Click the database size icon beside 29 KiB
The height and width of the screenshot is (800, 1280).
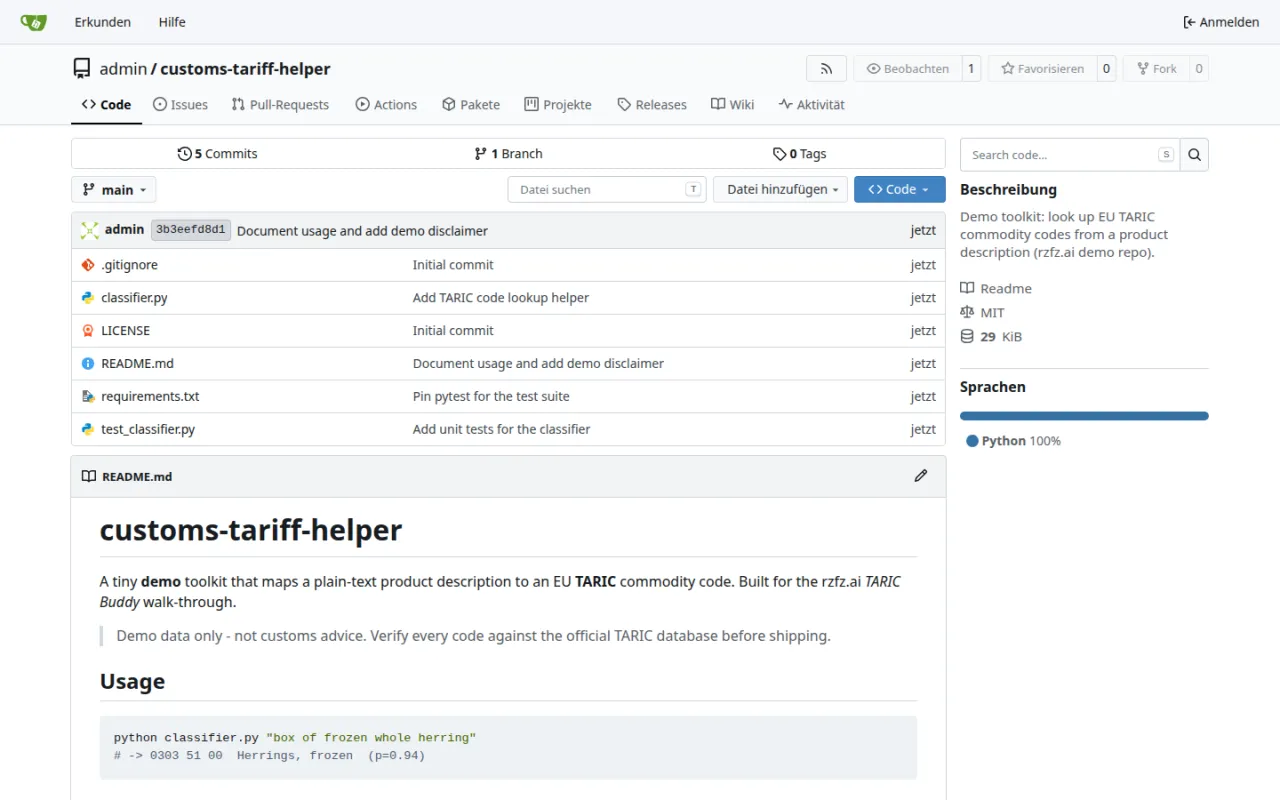tap(967, 337)
